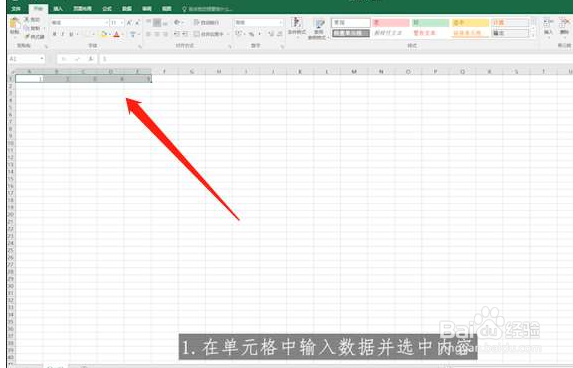
Task: Click the Delete cells icon
Action: coord(564,23)
